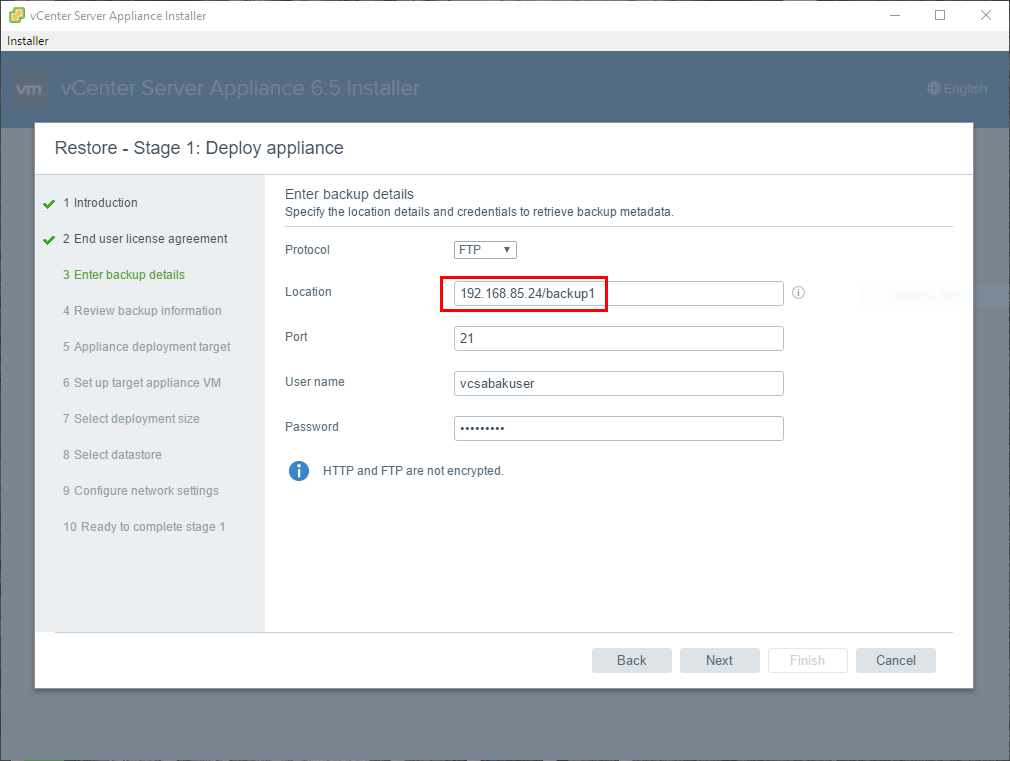Click the disabled Finish button
This screenshot has height=761, width=1010.
808,660
